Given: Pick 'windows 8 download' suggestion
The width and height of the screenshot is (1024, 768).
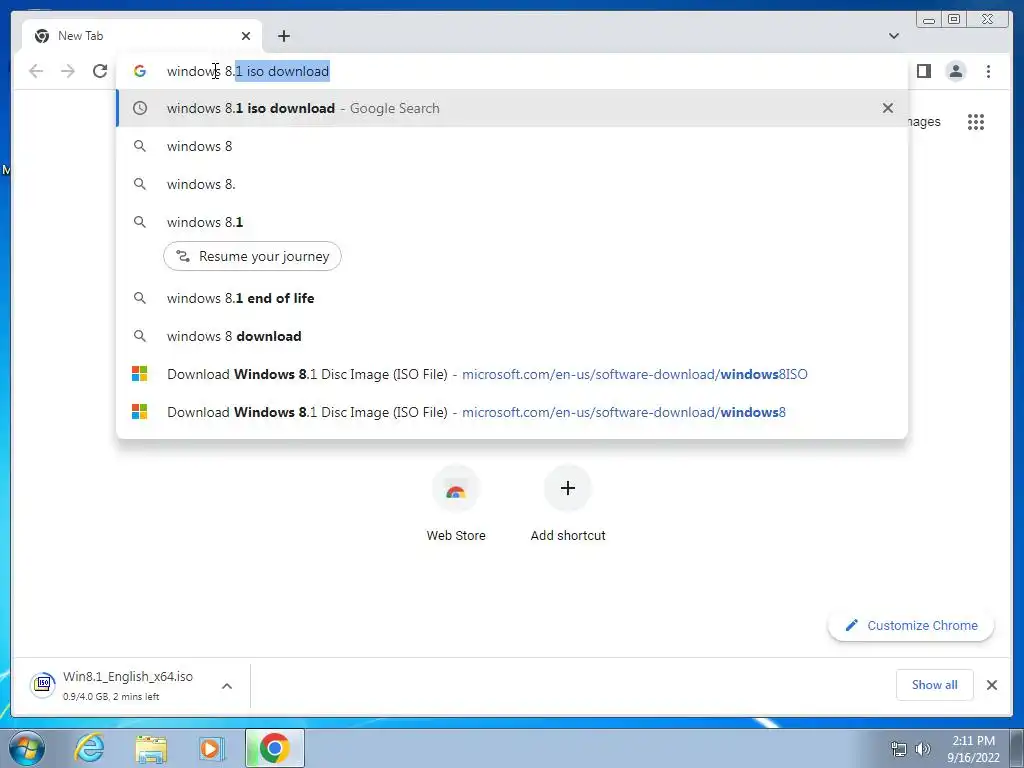Looking at the screenshot, I should (512, 336).
